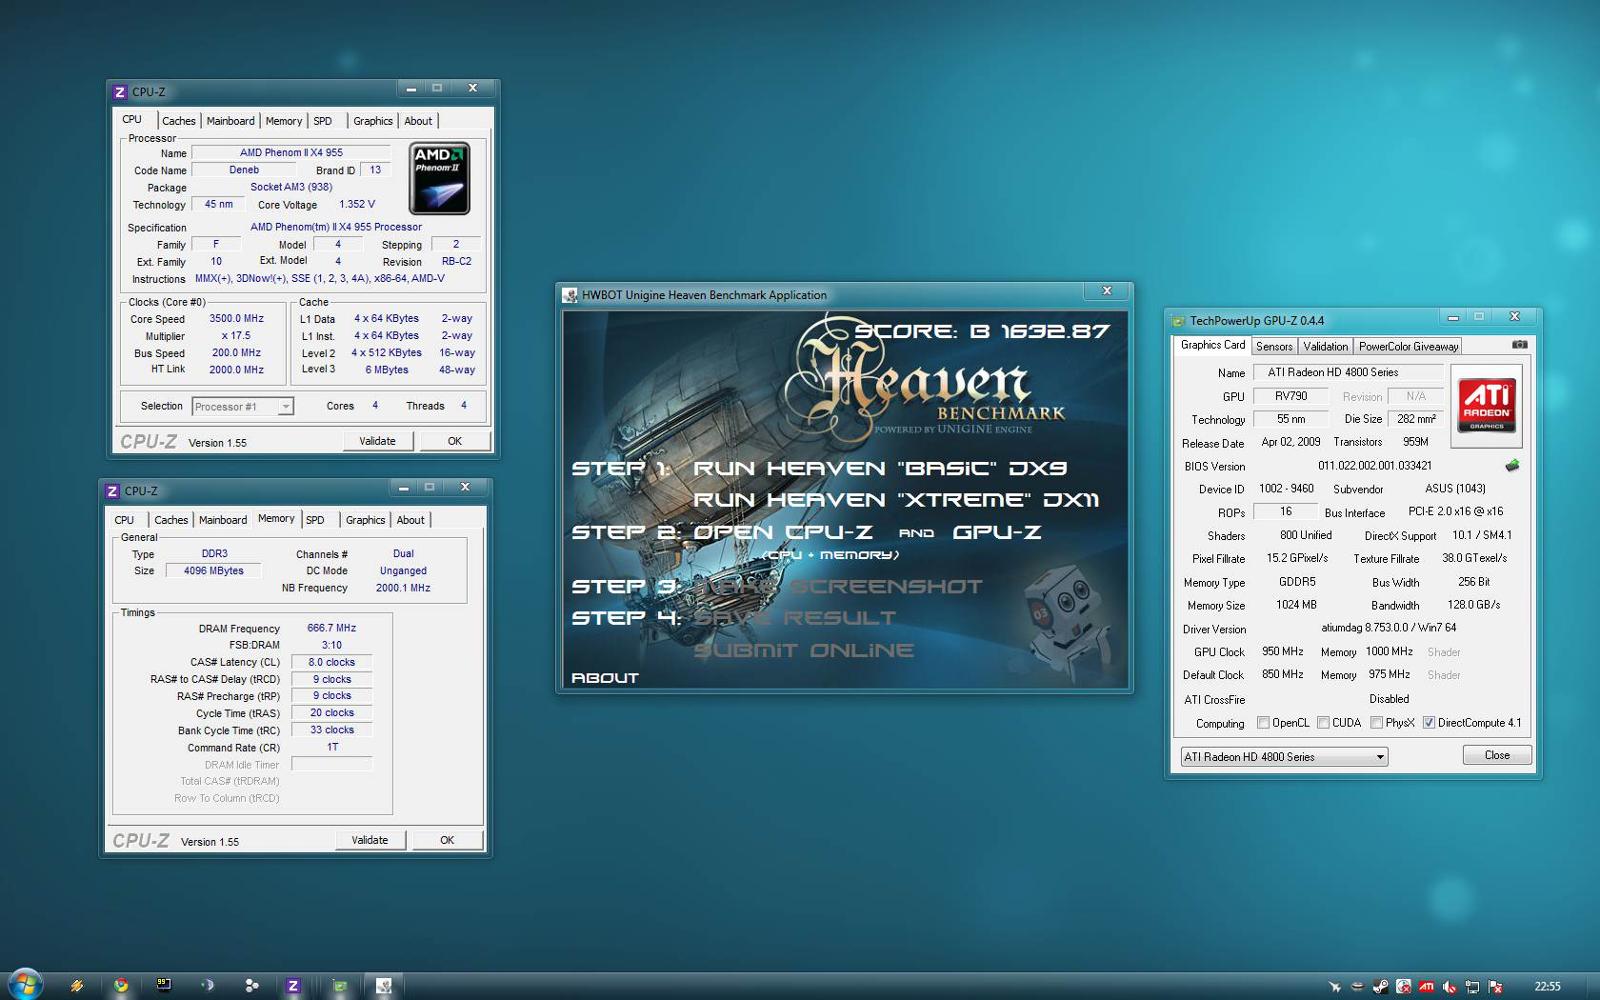Screen dimensions: 1600x1000
Task: Click the muted volume speaker icon
Action: pos(1449,987)
